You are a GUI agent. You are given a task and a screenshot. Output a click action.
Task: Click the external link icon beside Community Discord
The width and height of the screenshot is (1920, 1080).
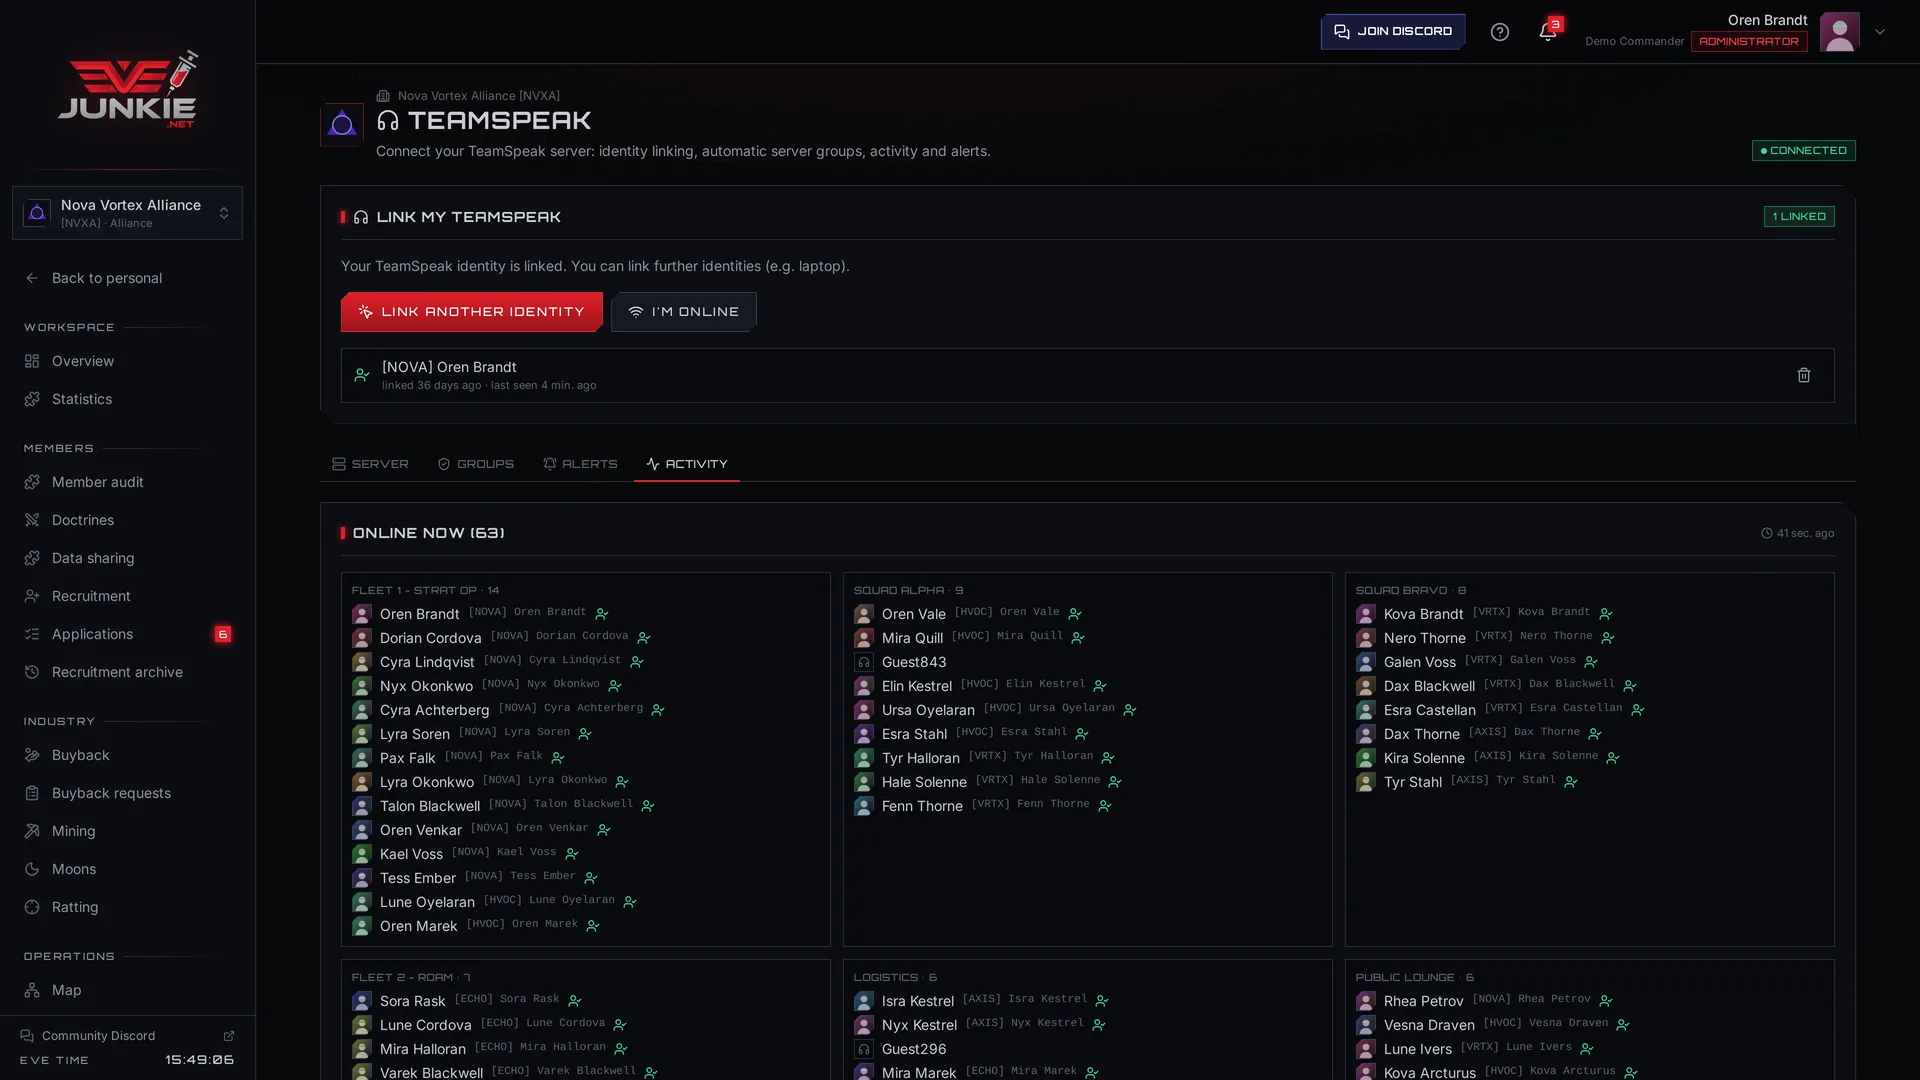[228, 1036]
